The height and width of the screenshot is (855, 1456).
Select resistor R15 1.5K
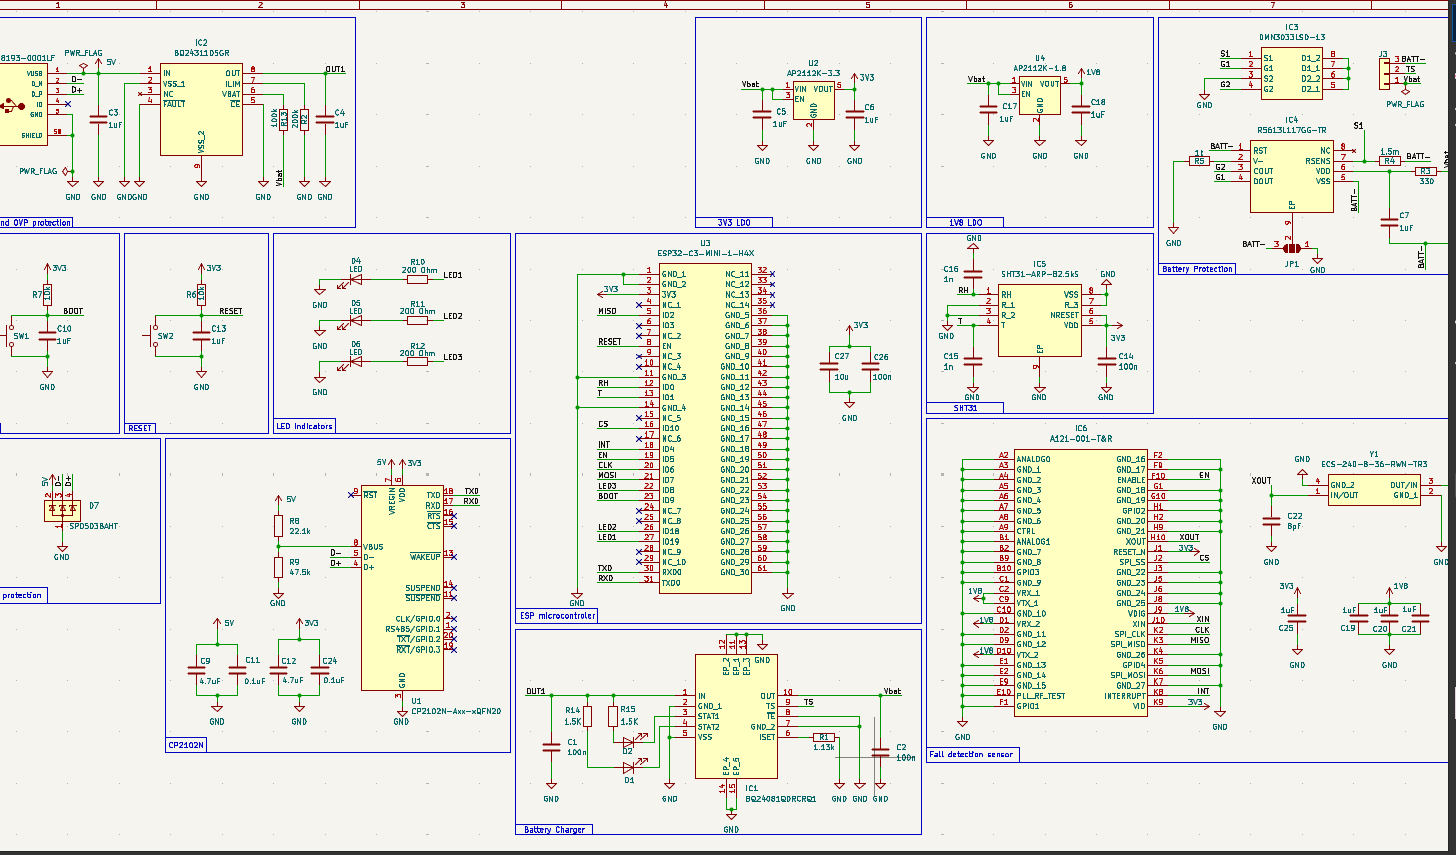(613, 716)
